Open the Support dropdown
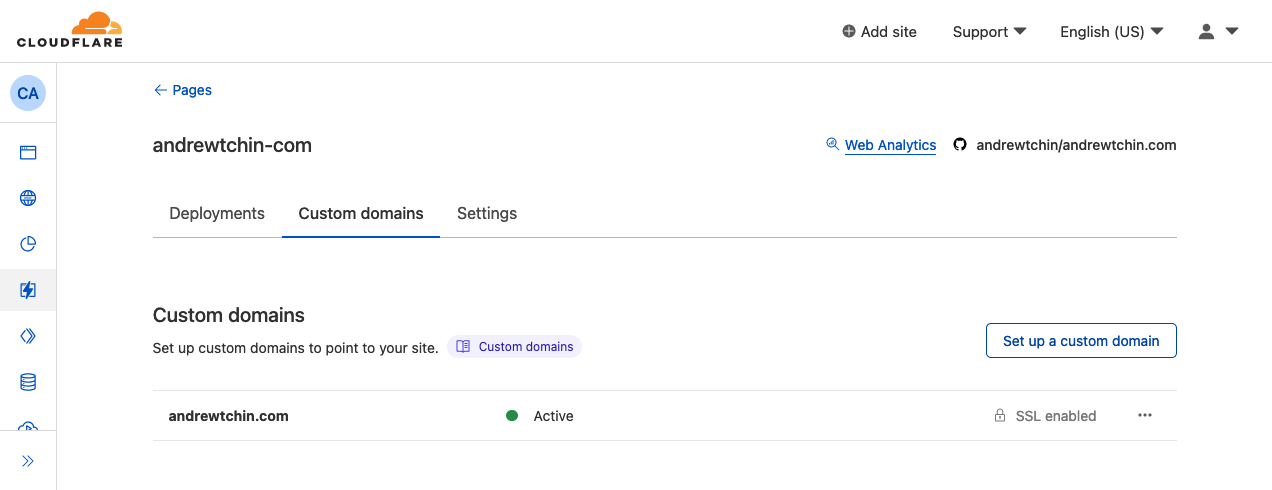 (989, 31)
